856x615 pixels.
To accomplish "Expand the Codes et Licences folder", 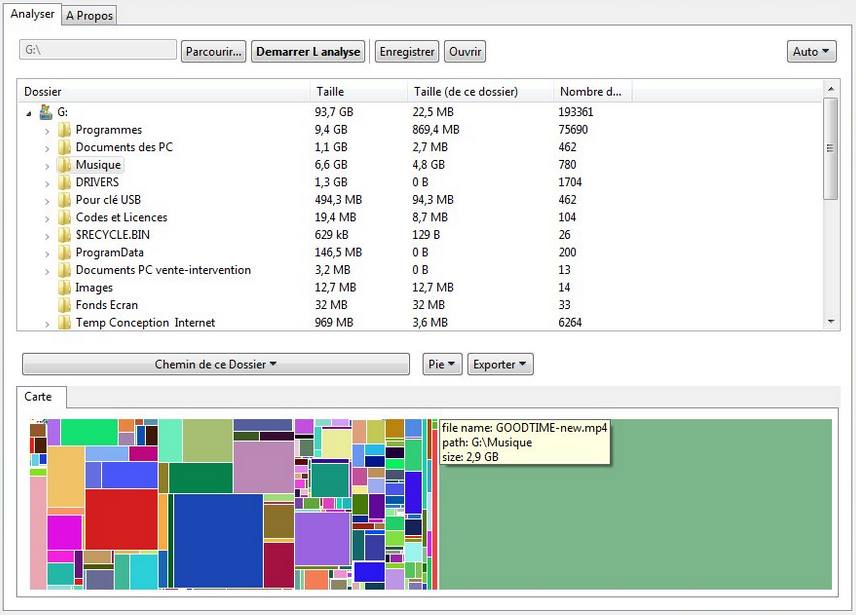I will (47, 218).
